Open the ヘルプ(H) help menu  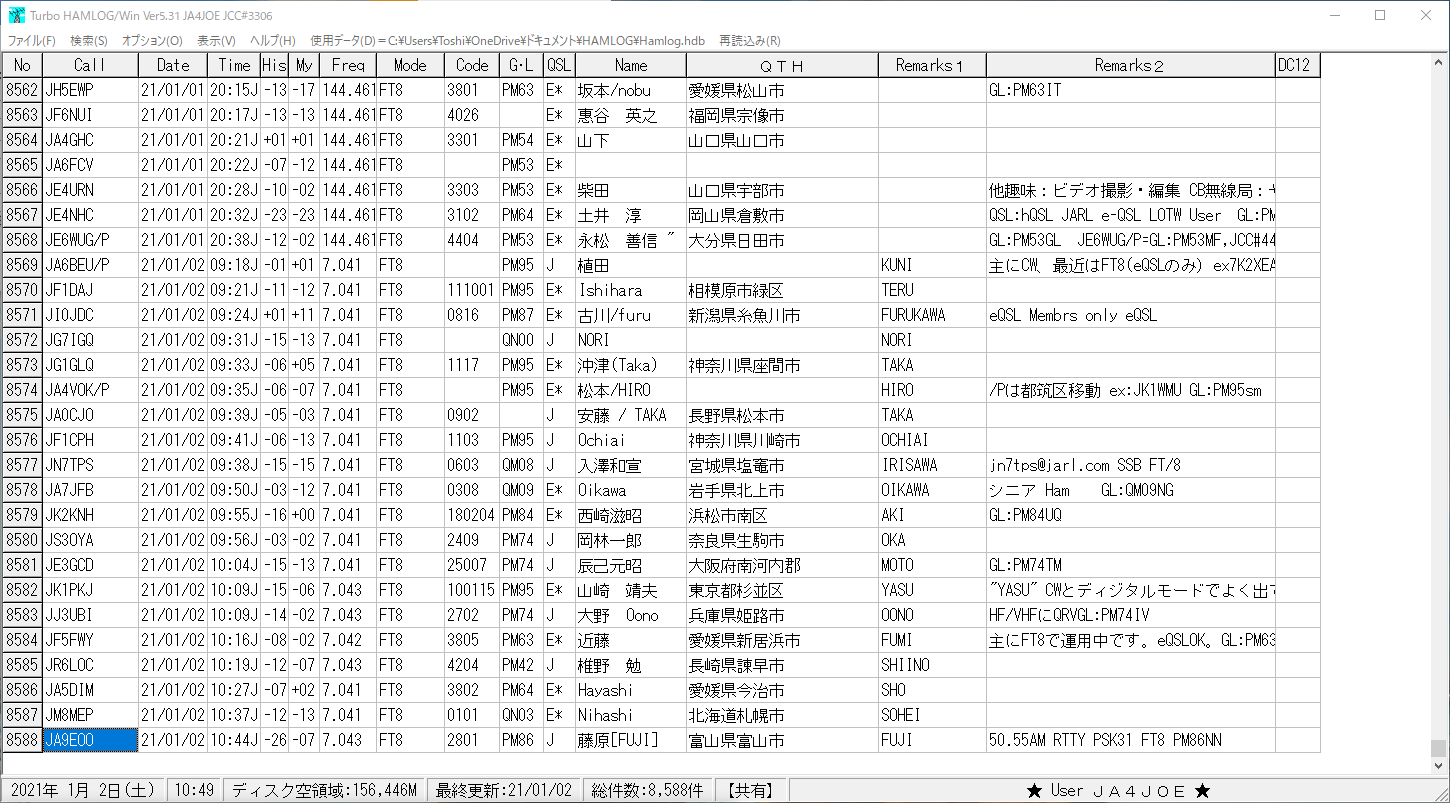[x=273, y=41]
